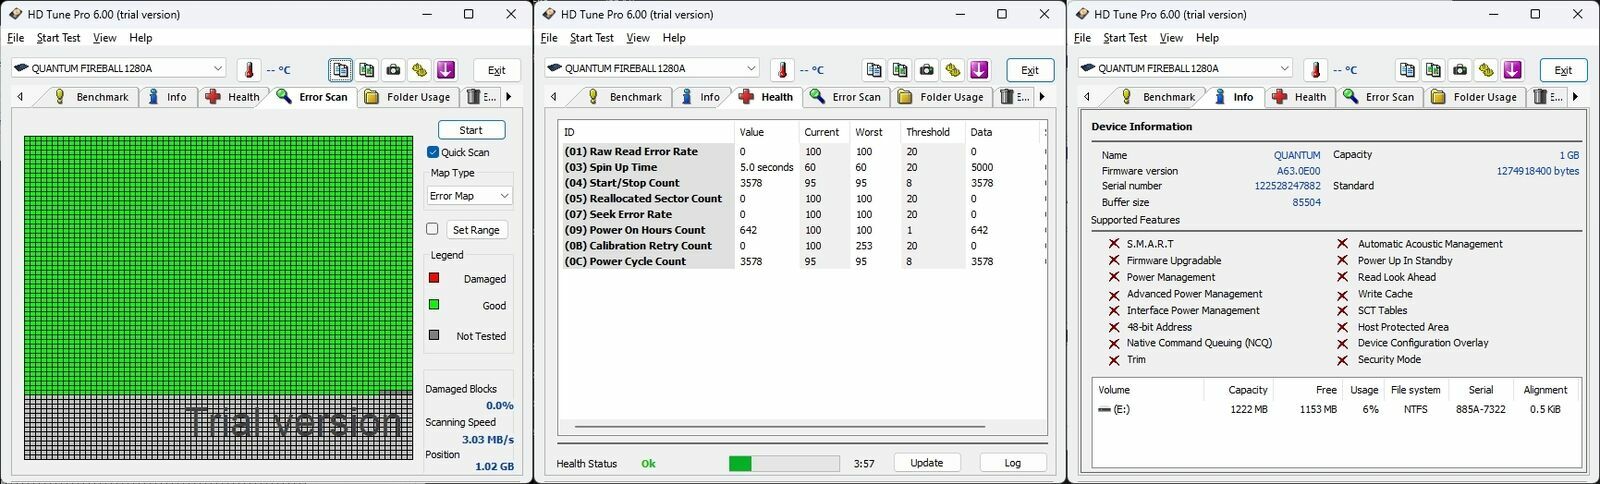Switch to Folder Usage tab in left window

(408, 97)
